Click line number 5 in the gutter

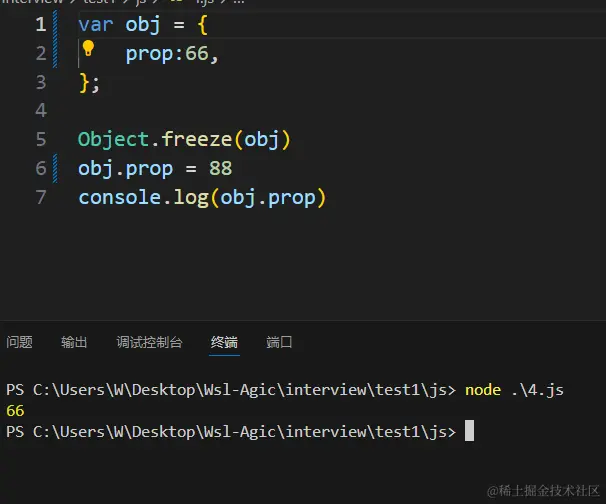pos(41,139)
